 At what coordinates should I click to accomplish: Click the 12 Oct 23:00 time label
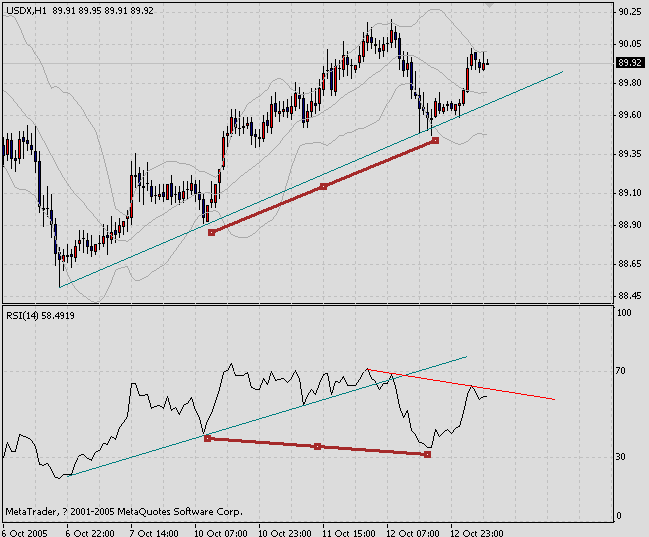[477, 533]
